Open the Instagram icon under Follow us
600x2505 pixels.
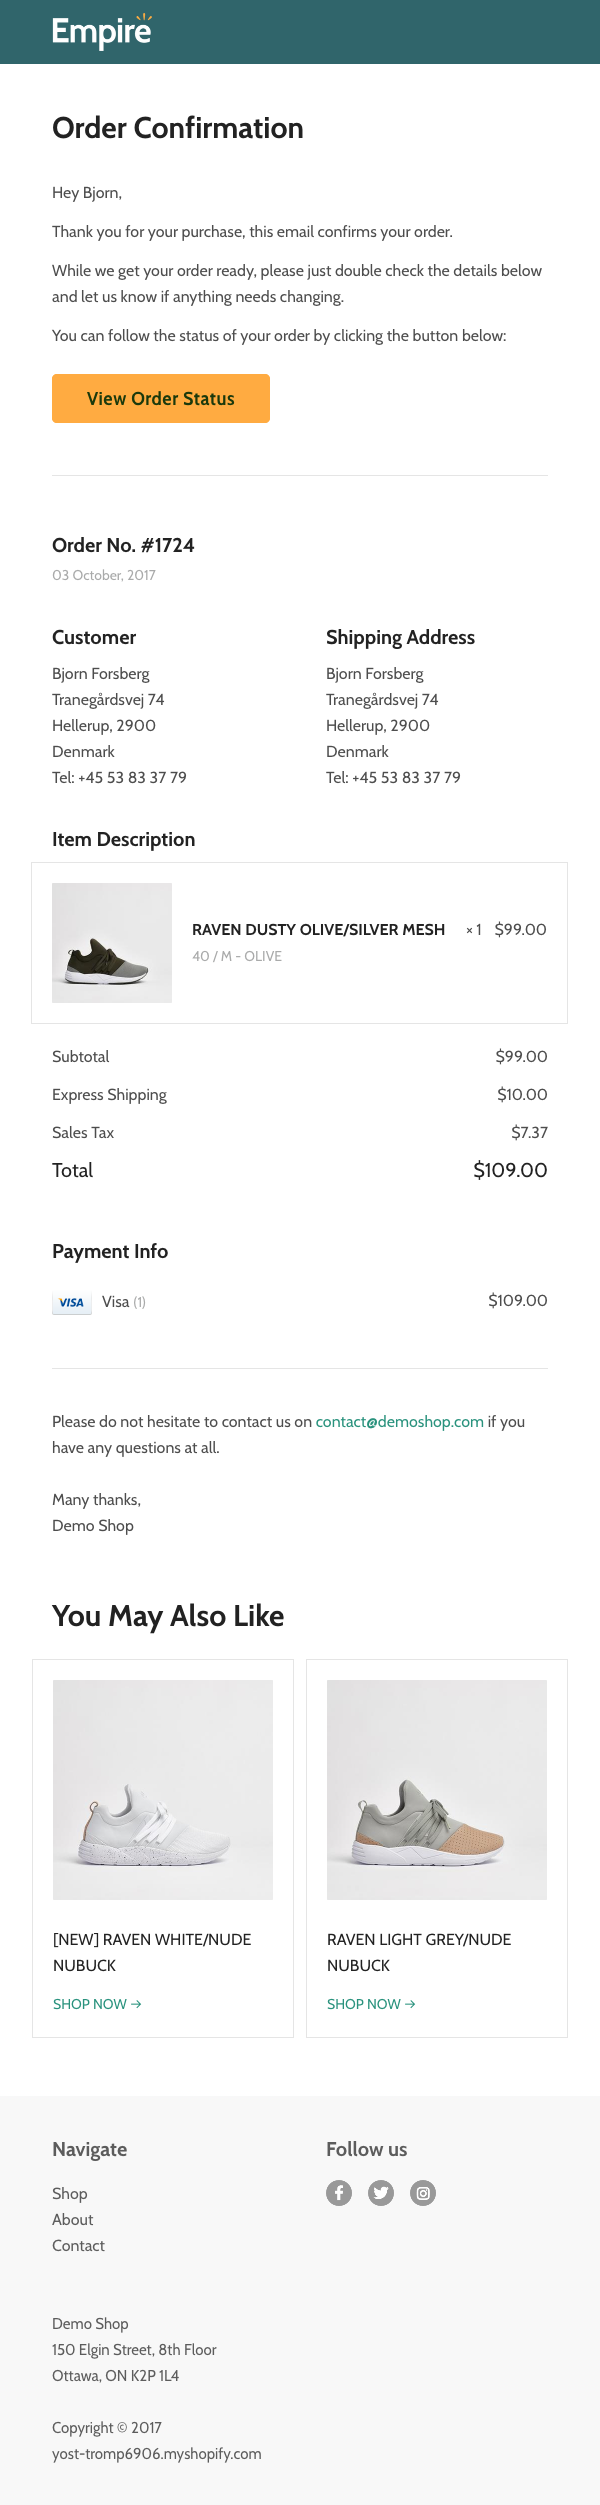[423, 2193]
